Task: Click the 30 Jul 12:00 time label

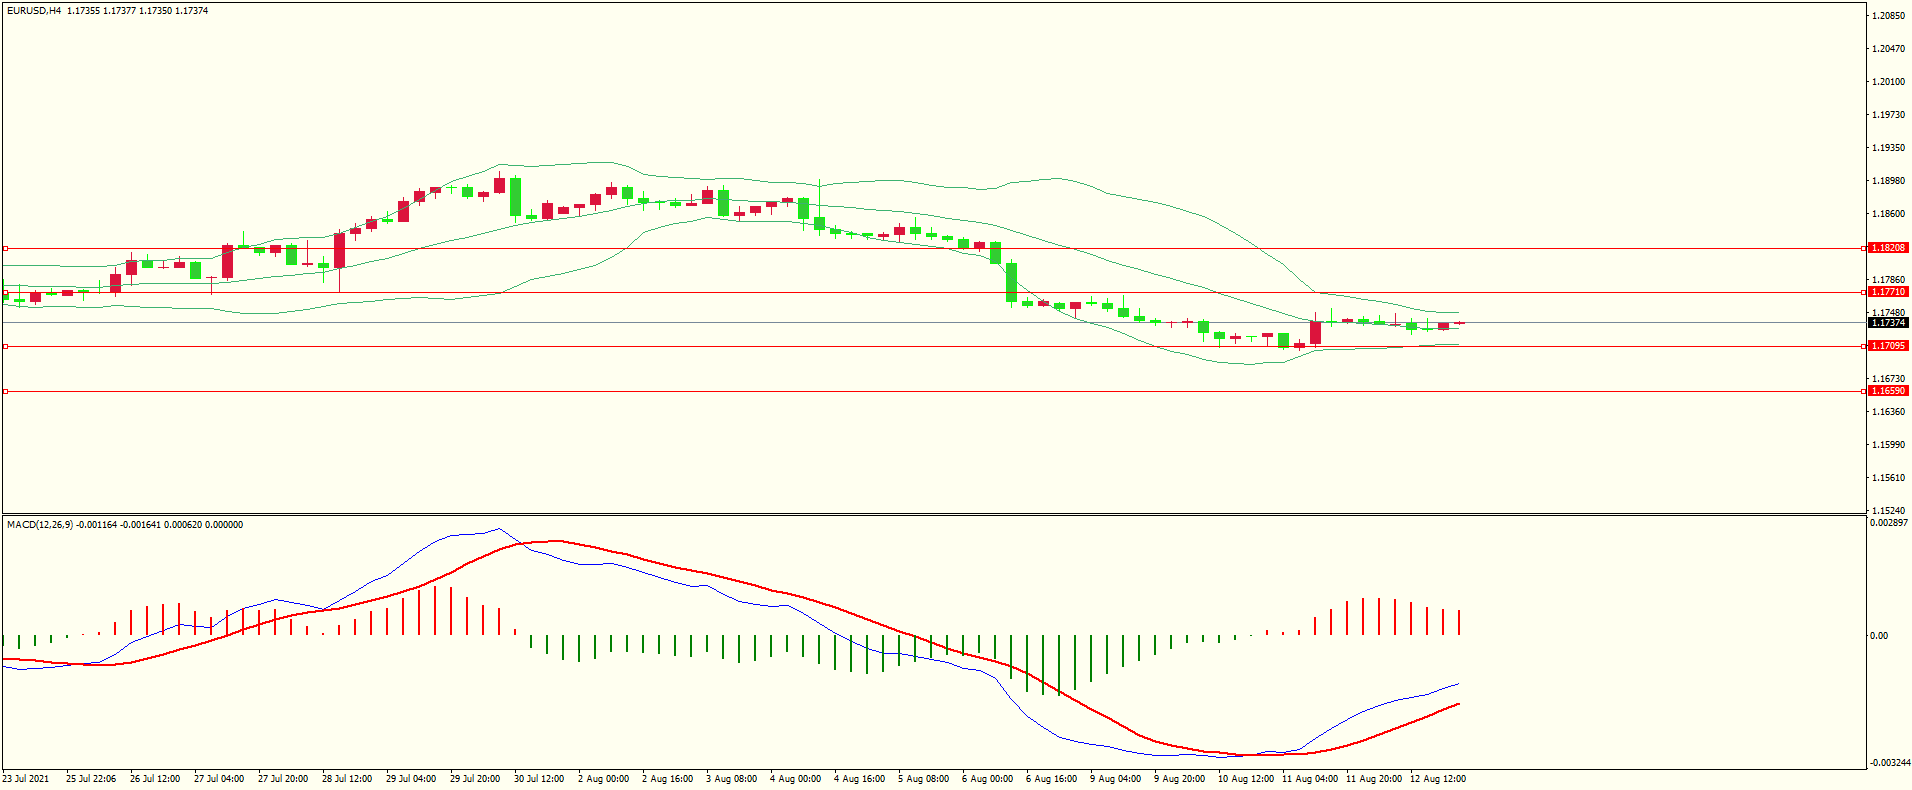Action: (539, 779)
